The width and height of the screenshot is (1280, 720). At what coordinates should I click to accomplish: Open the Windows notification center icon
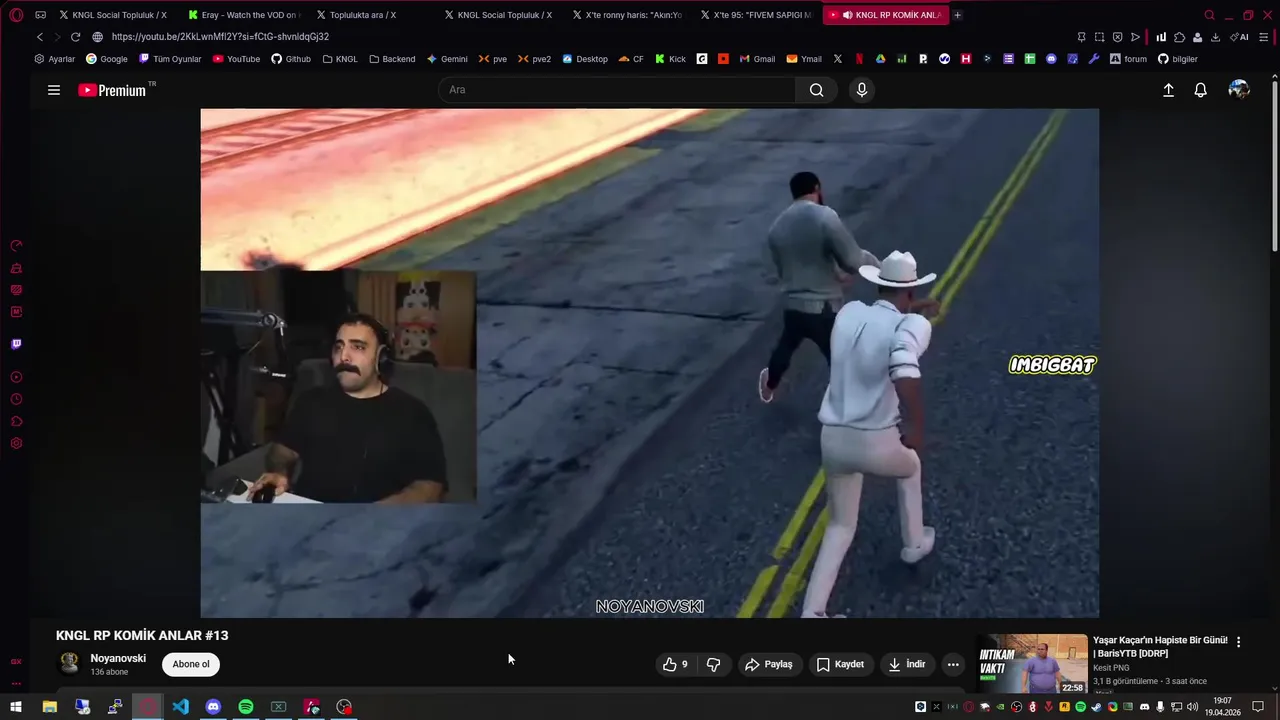1258,707
